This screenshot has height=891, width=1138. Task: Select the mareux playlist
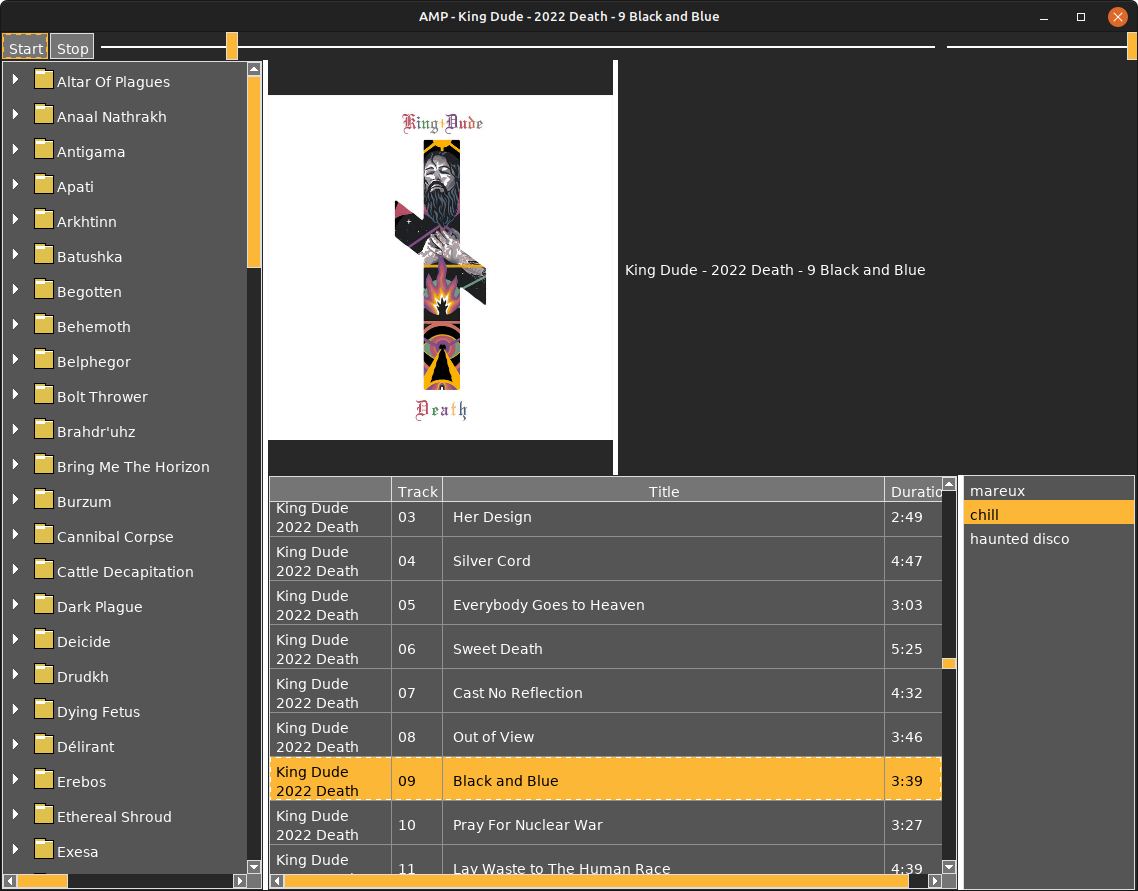1048,490
